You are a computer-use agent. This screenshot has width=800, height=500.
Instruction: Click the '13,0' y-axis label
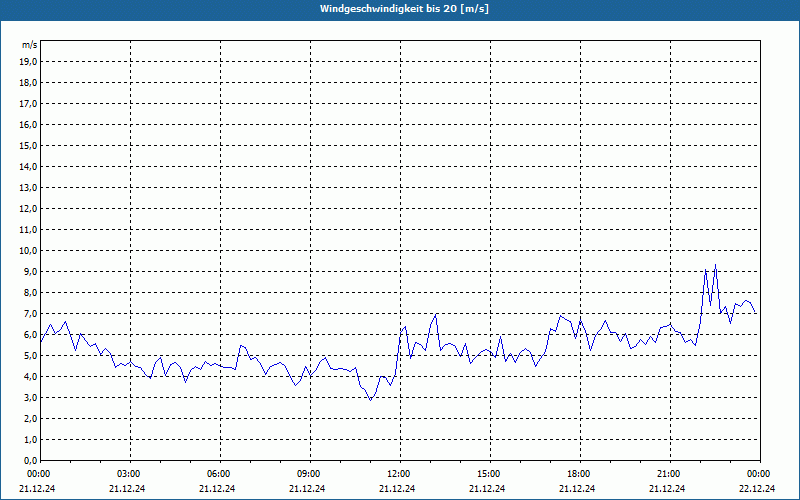coord(28,188)
